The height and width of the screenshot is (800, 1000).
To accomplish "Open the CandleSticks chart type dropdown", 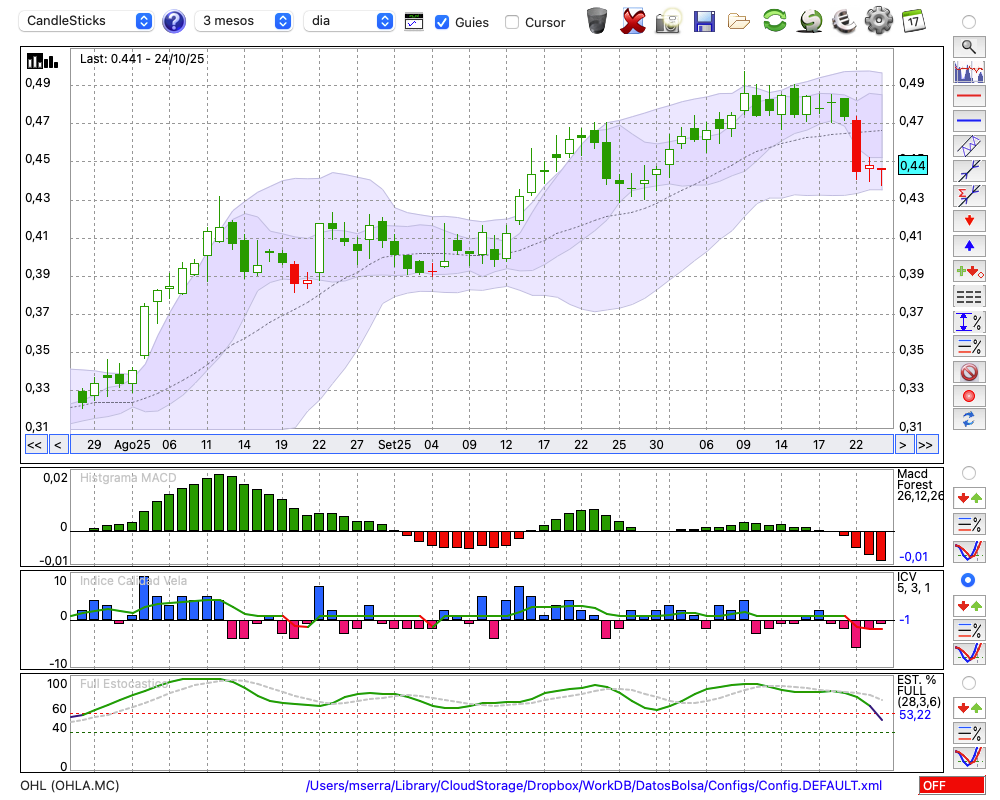I will coord(86,21).
